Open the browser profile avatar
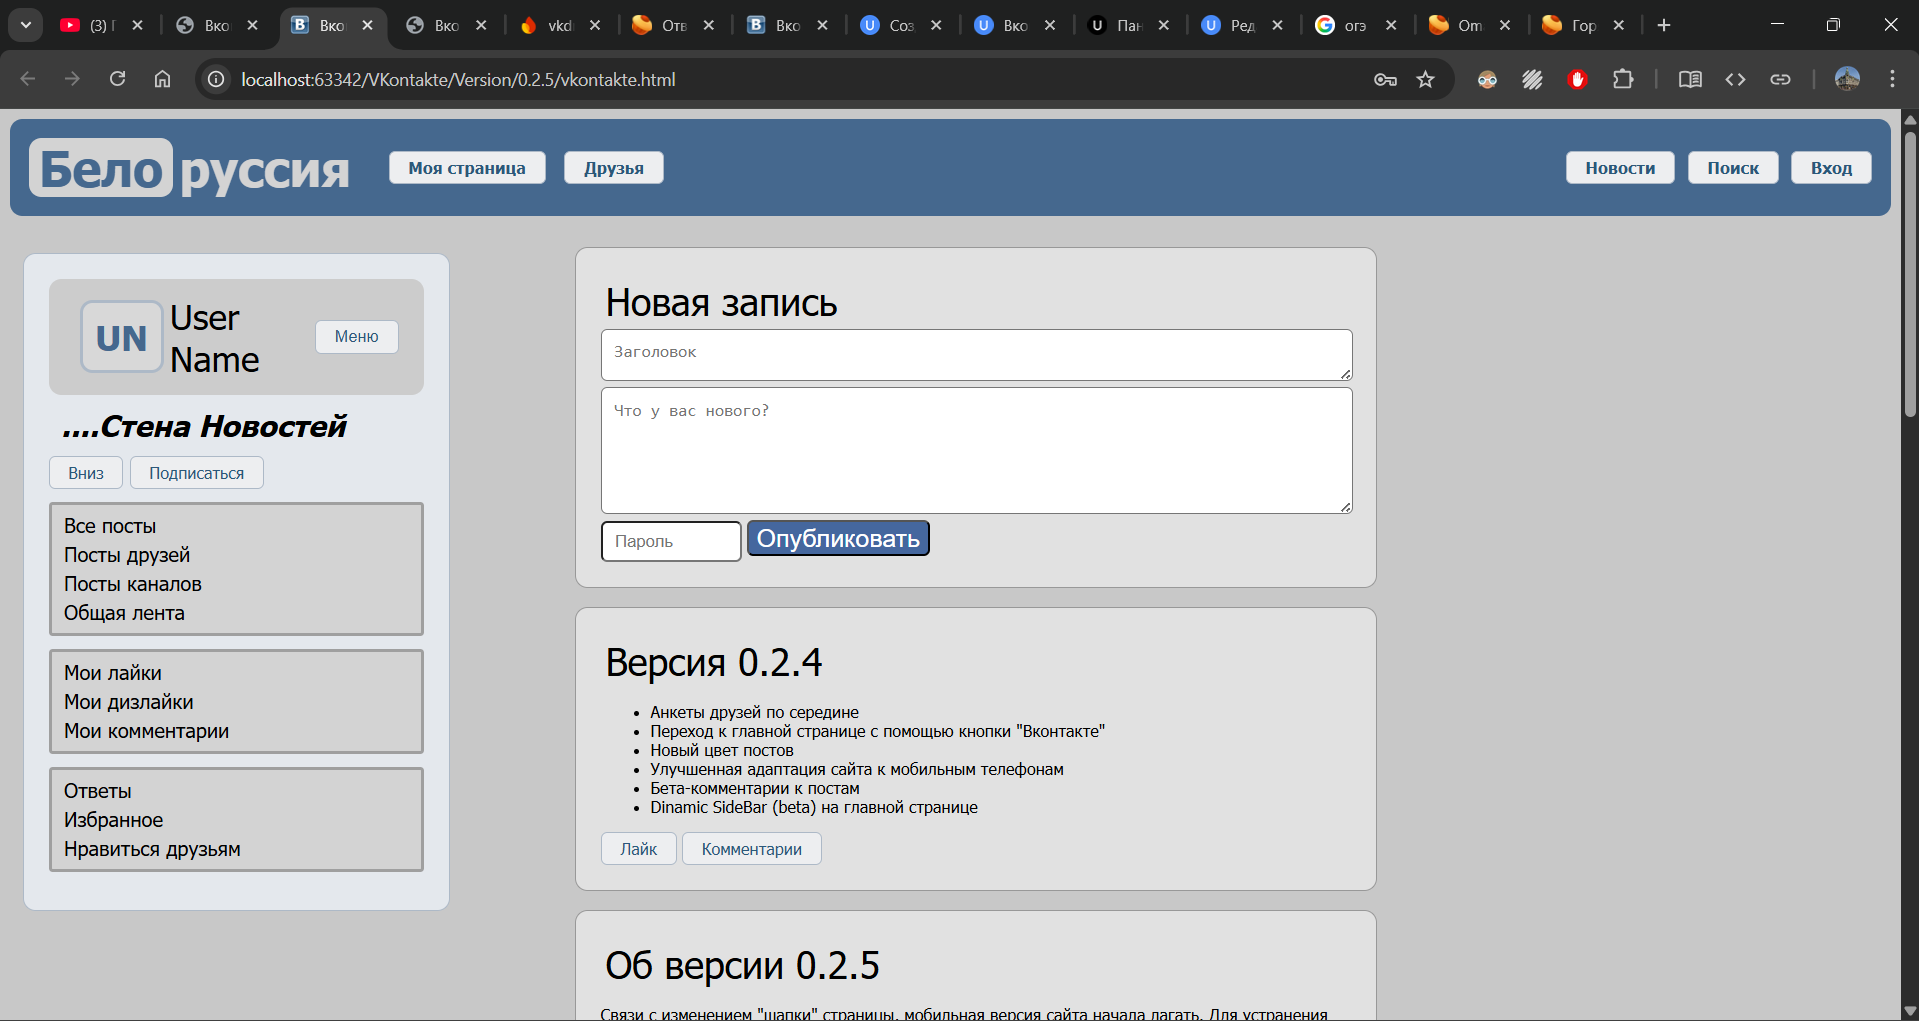The image size is (1919, 1021). pyautogui.click(x=1847, y=79)
